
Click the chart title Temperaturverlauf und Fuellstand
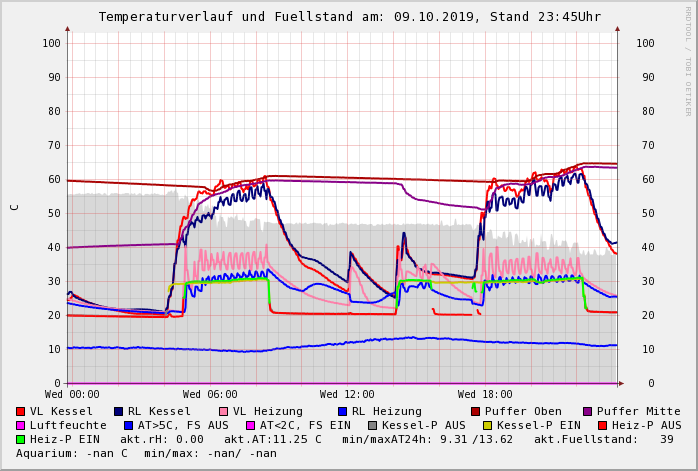click(349, 17)
